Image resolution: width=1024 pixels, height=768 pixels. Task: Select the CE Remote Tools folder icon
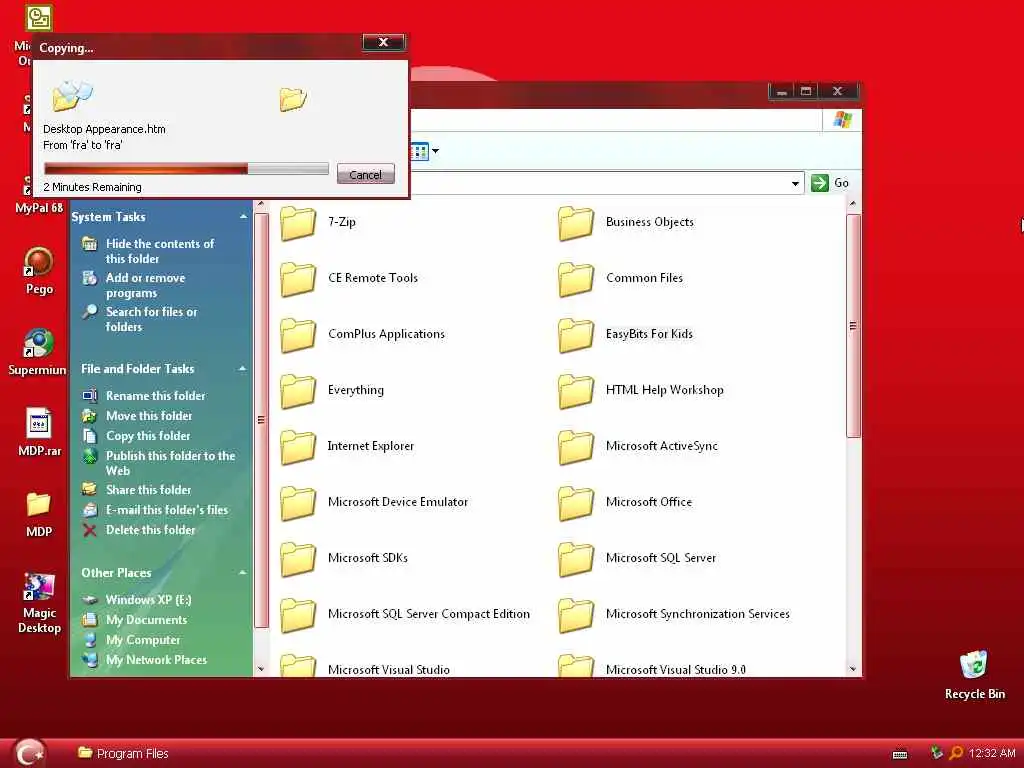298,279
